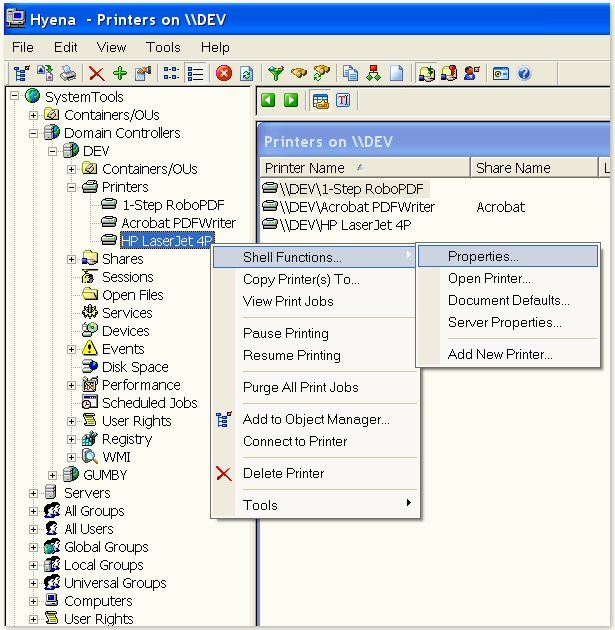Viewport: 615px width, 630px height.
Task: Click the green back arrow icon
Action: click(268, 100)
